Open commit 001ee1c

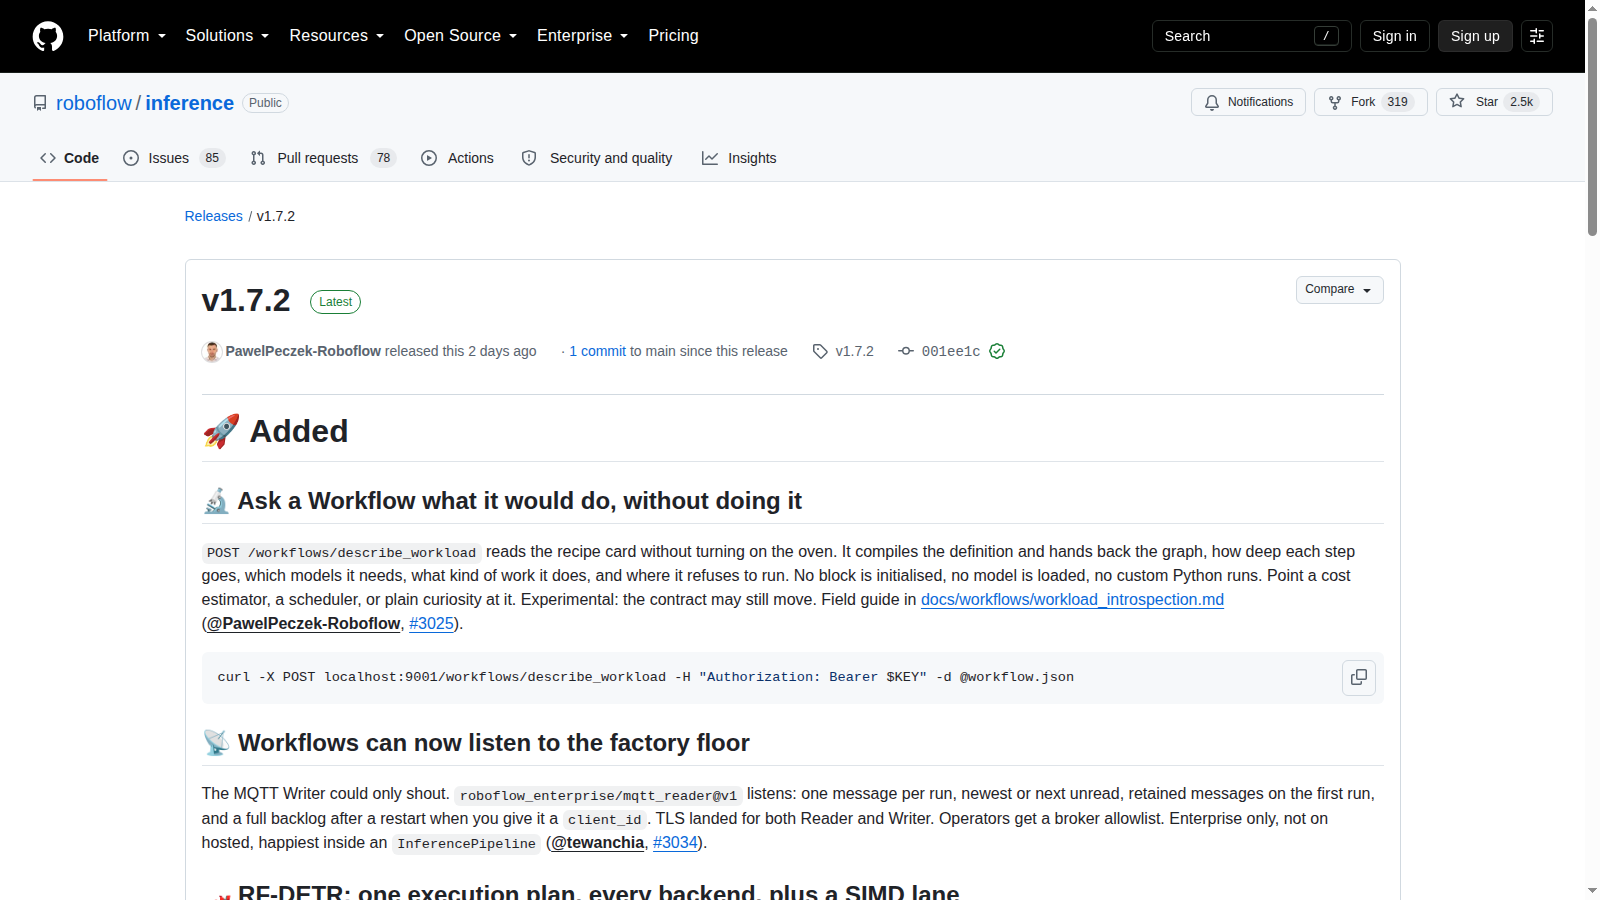tap(950, 351)
